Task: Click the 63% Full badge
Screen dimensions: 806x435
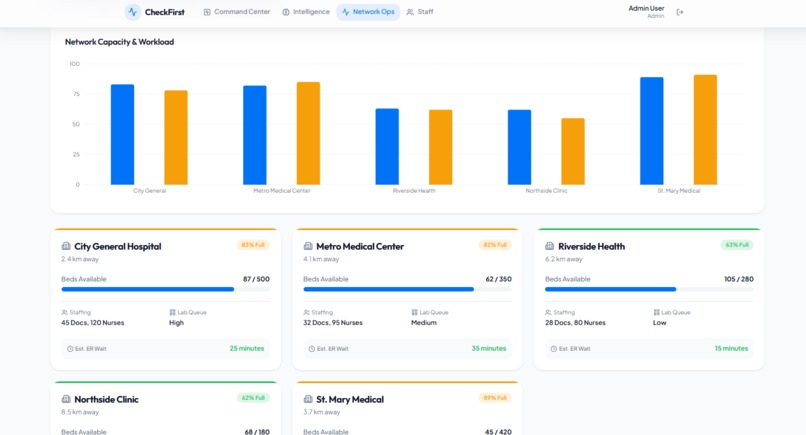Action: [737, 245]
